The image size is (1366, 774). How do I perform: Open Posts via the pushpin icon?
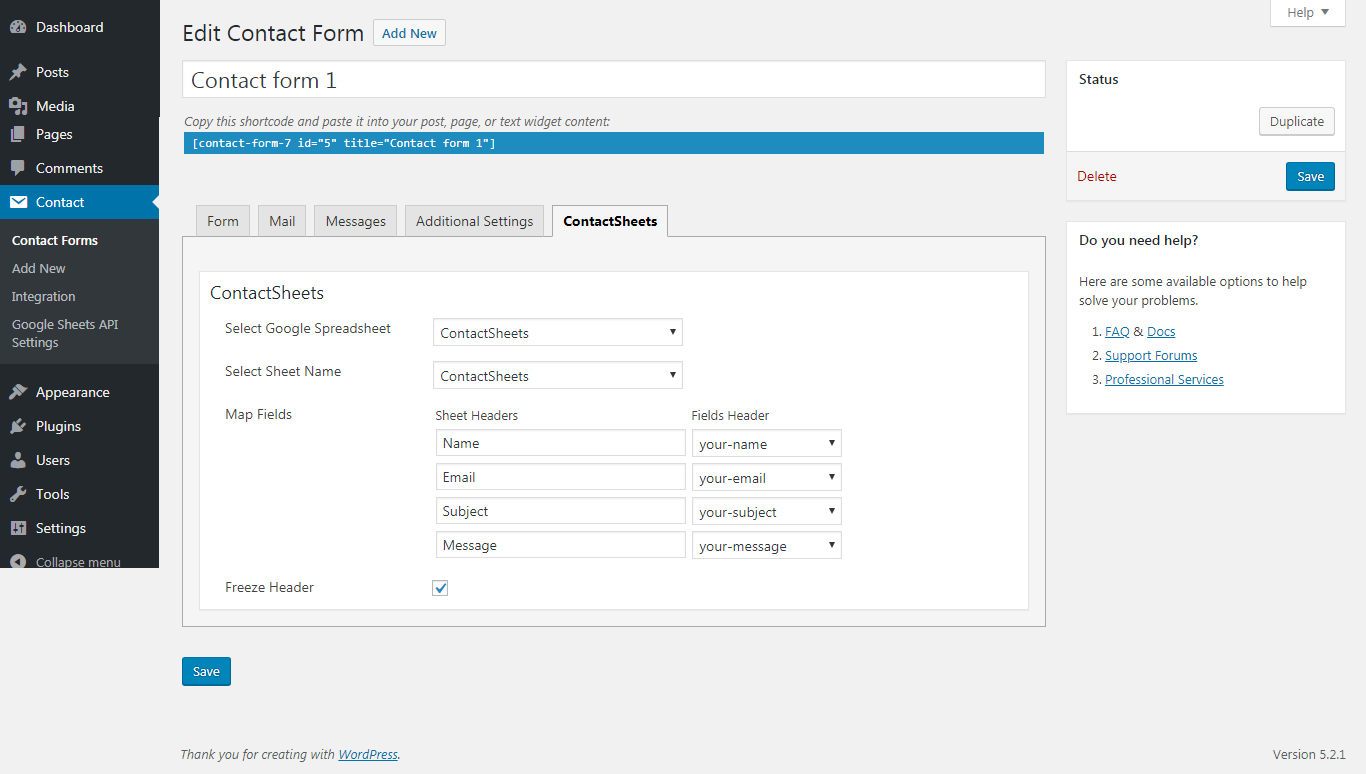18,72
